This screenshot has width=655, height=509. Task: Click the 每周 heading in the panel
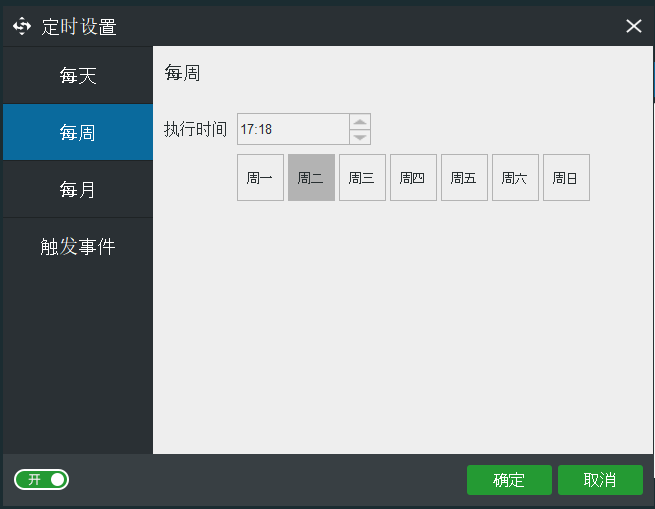coord(182,73)
